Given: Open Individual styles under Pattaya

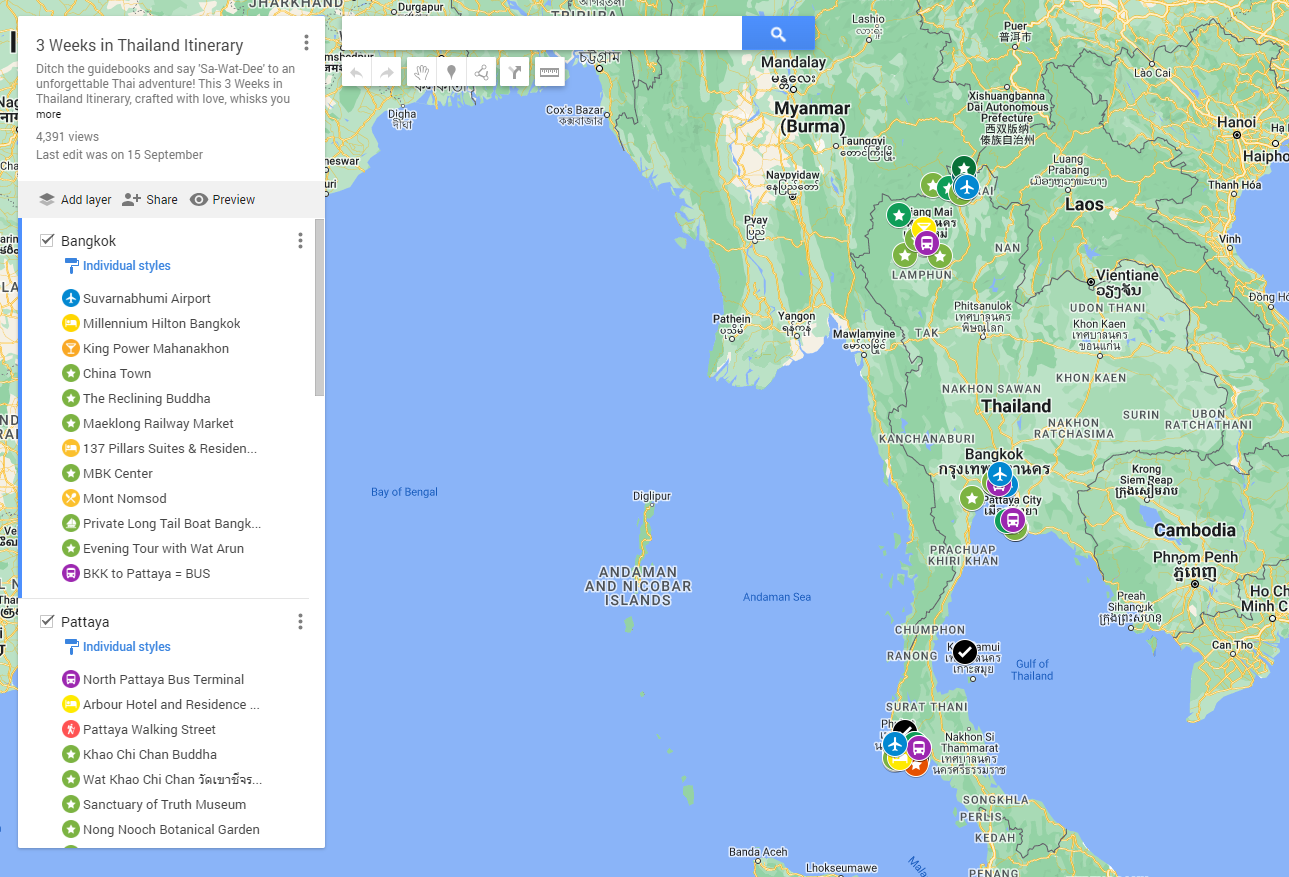Looking at the screenshot, I should [117, 647].
